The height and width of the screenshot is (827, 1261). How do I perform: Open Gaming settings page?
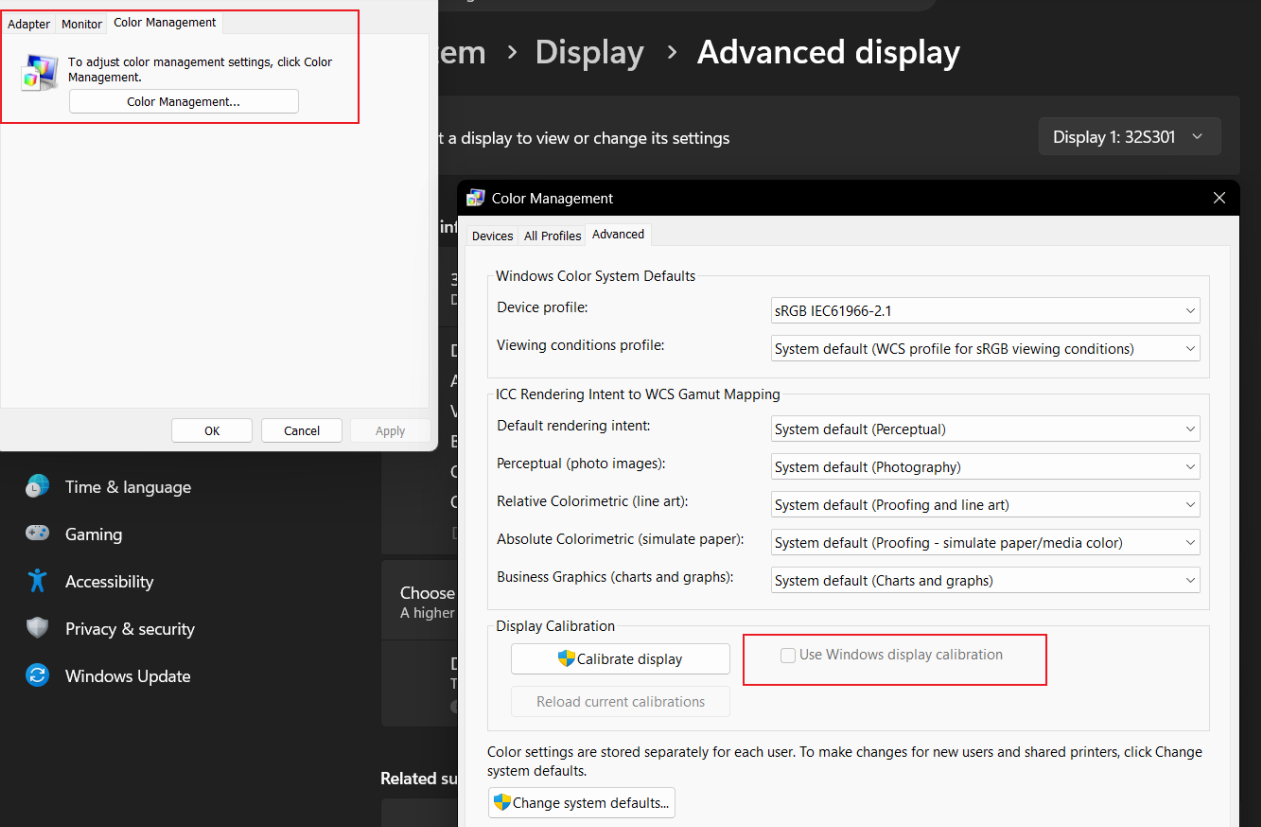click(94, 534)
